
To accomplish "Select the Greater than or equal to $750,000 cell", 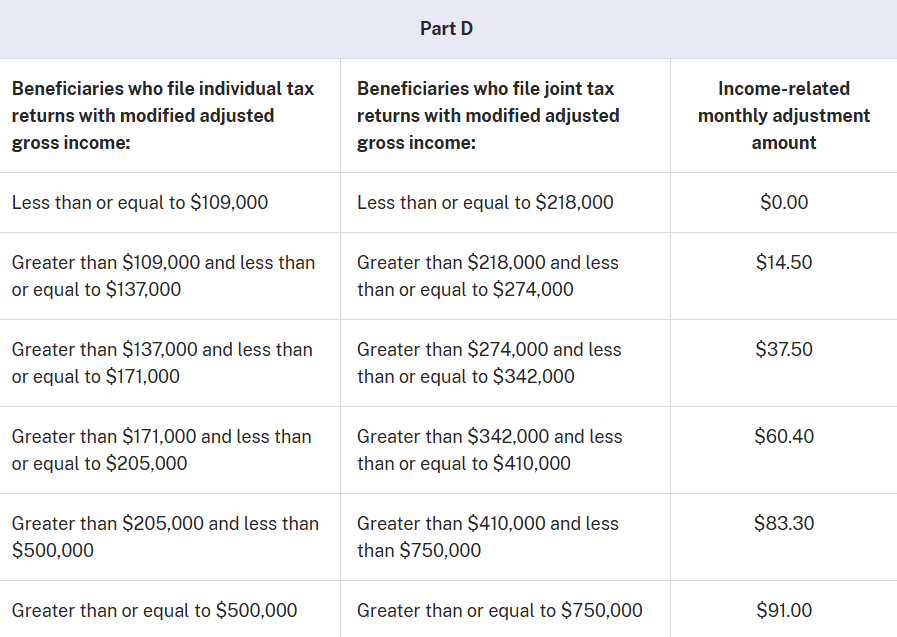I will (x=499, y=611).
